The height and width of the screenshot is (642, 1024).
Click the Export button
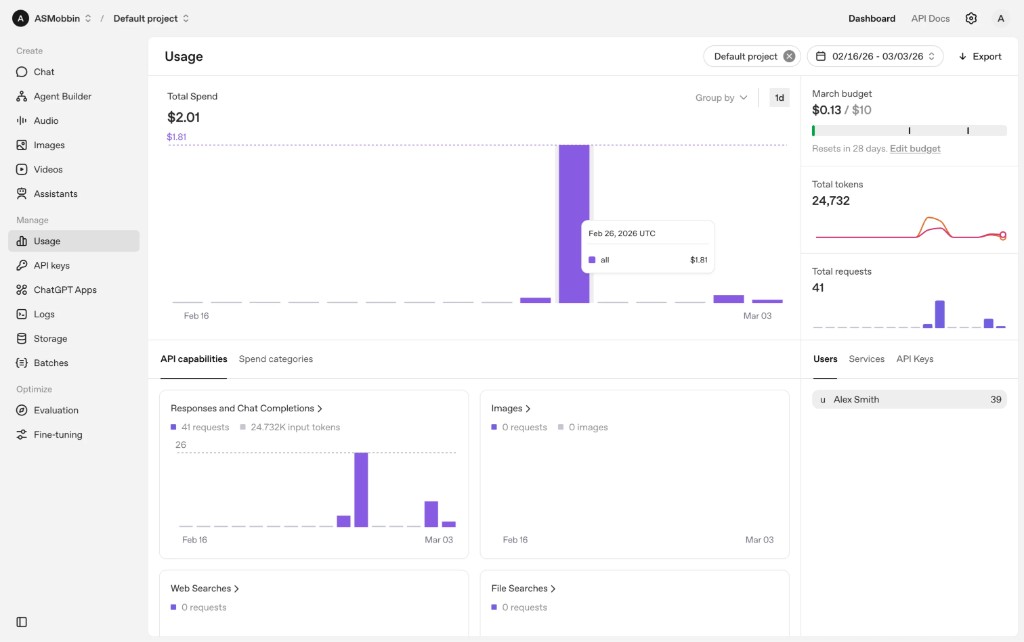[980, 56]
